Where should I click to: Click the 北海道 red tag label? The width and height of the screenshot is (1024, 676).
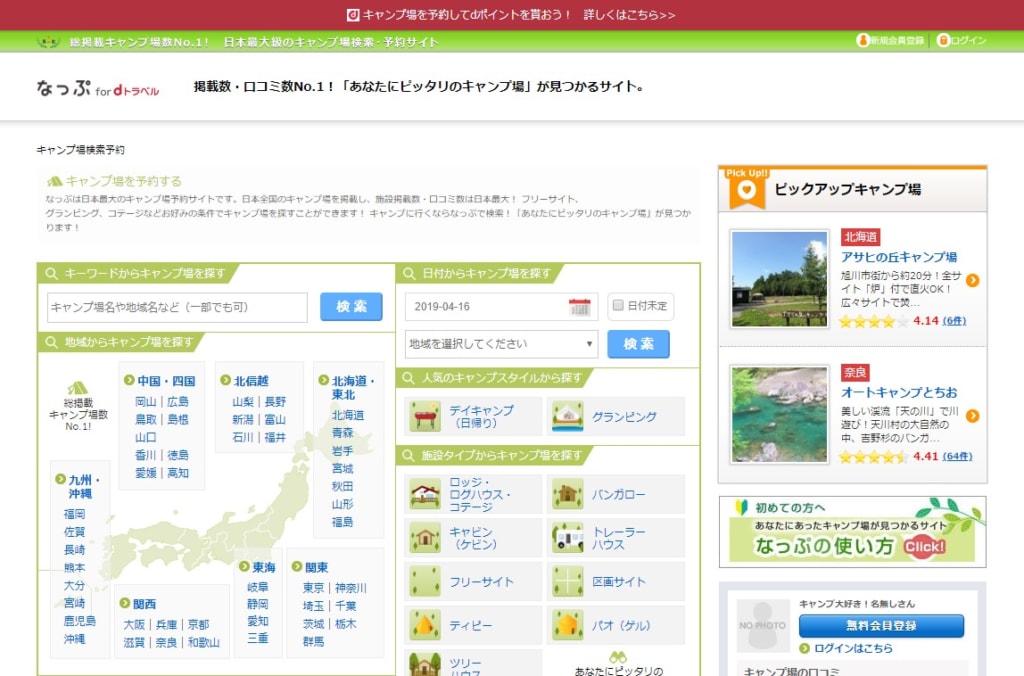(x=861, y=236)
